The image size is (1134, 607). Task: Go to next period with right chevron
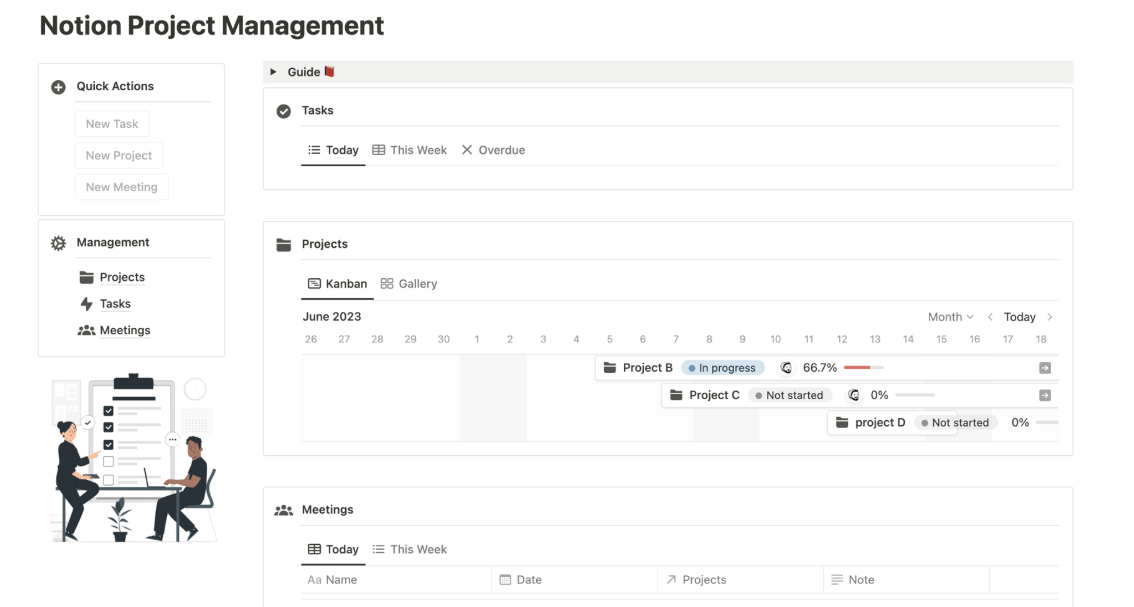click(x=1050, y=317)
